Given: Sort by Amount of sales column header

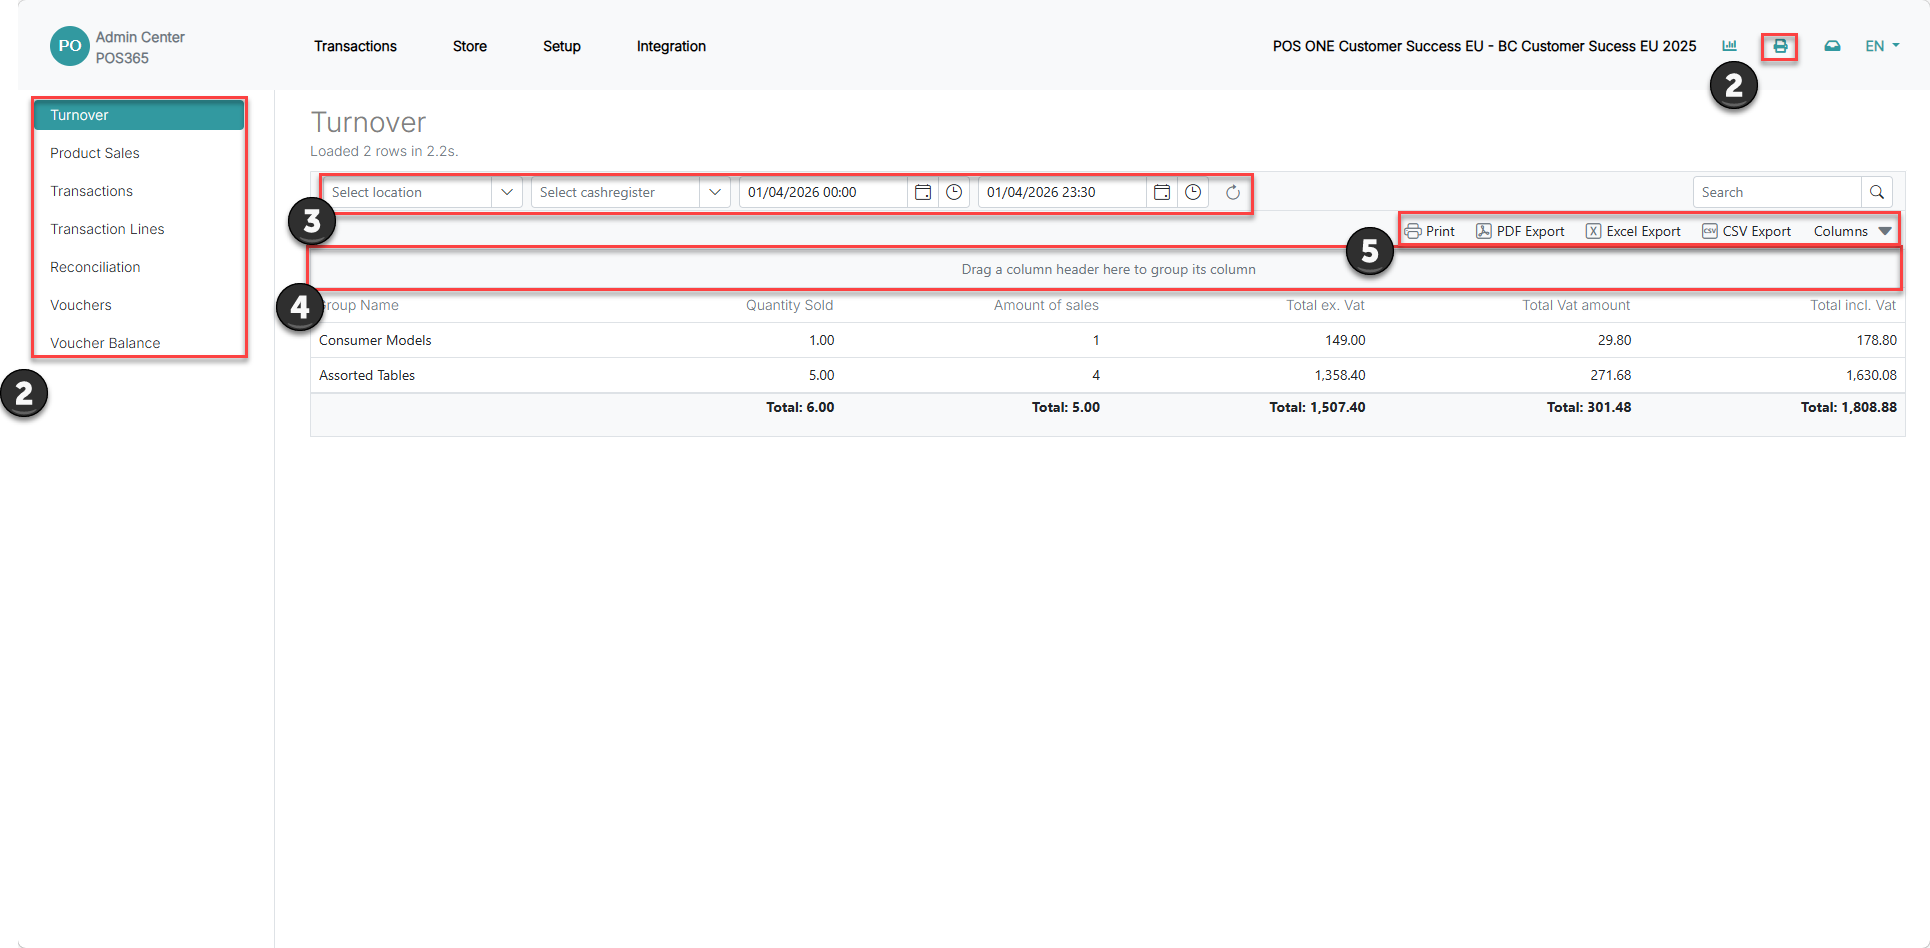Looking at the screenshot, I should [x=1046, y=305].
